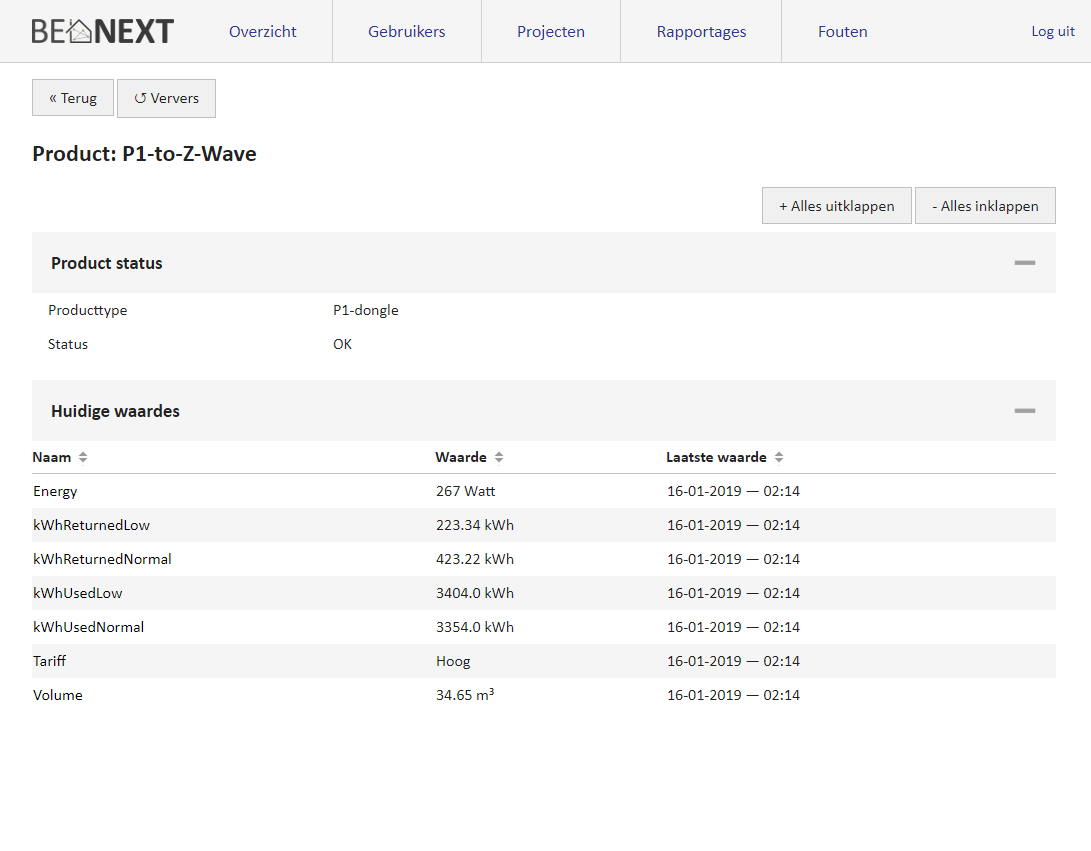Click the Energy row timestamp
The width and height of the screenshot is (1091, 851).
click(733, 491)
